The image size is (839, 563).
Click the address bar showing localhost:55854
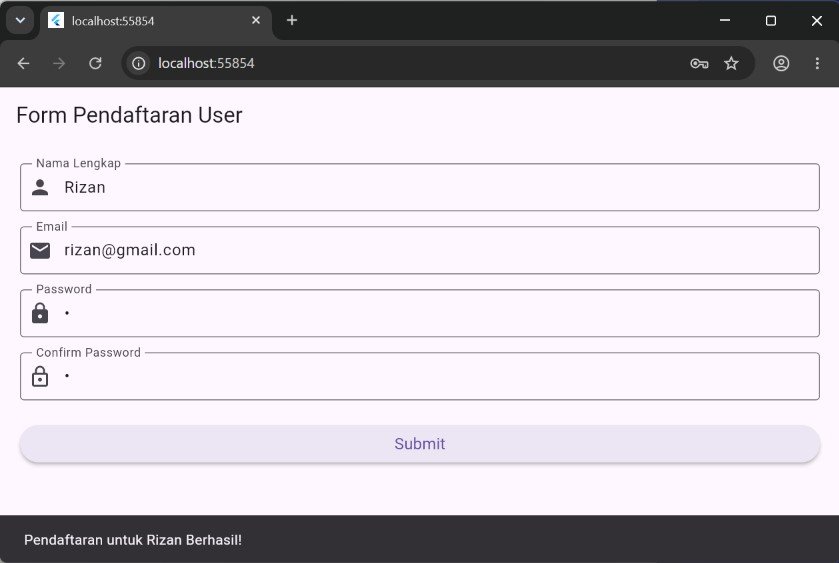(438, 63)
